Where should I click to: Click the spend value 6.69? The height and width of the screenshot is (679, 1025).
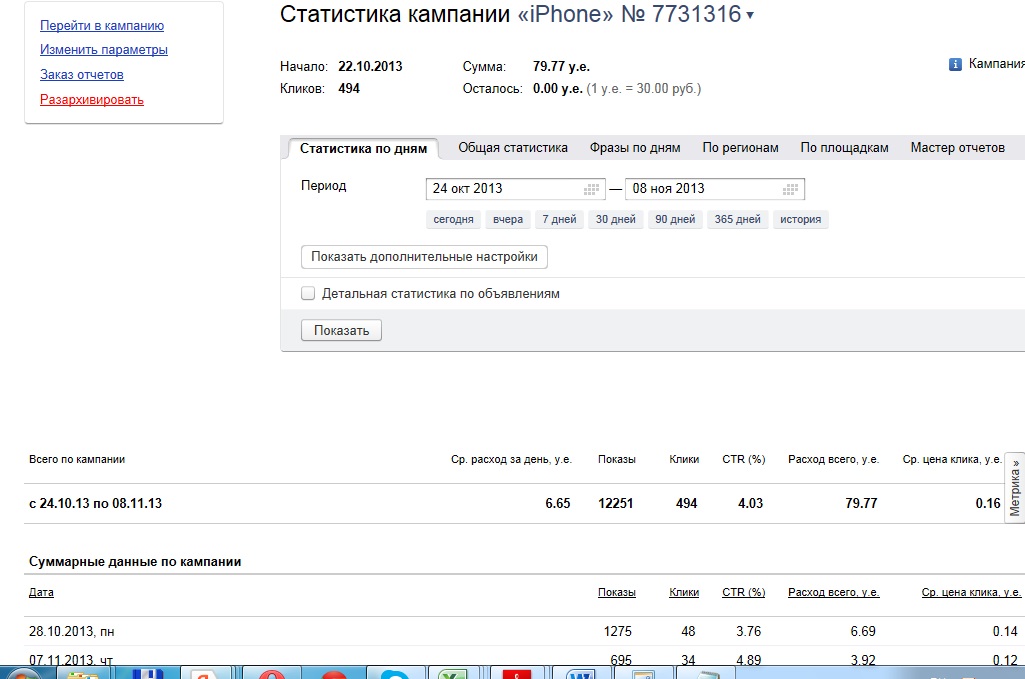pyautogui.click(x=863, y=631)
